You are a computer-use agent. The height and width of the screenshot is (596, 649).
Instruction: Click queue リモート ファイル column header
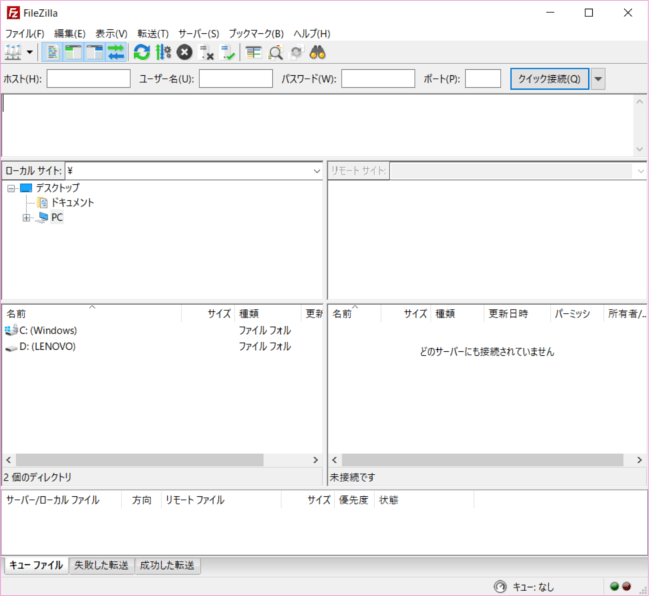[x=221, y=500]
